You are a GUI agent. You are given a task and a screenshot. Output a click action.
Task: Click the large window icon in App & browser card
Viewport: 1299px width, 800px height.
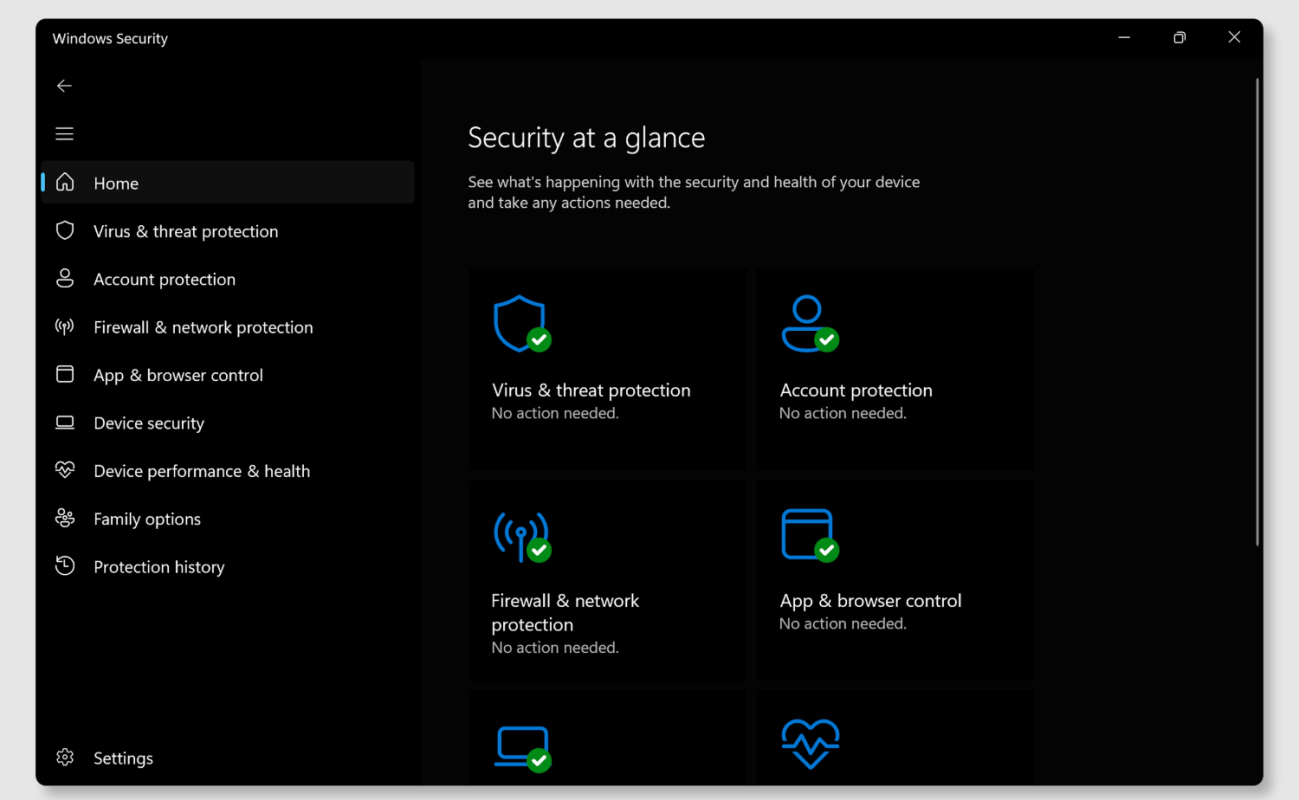tap(809, 535)
